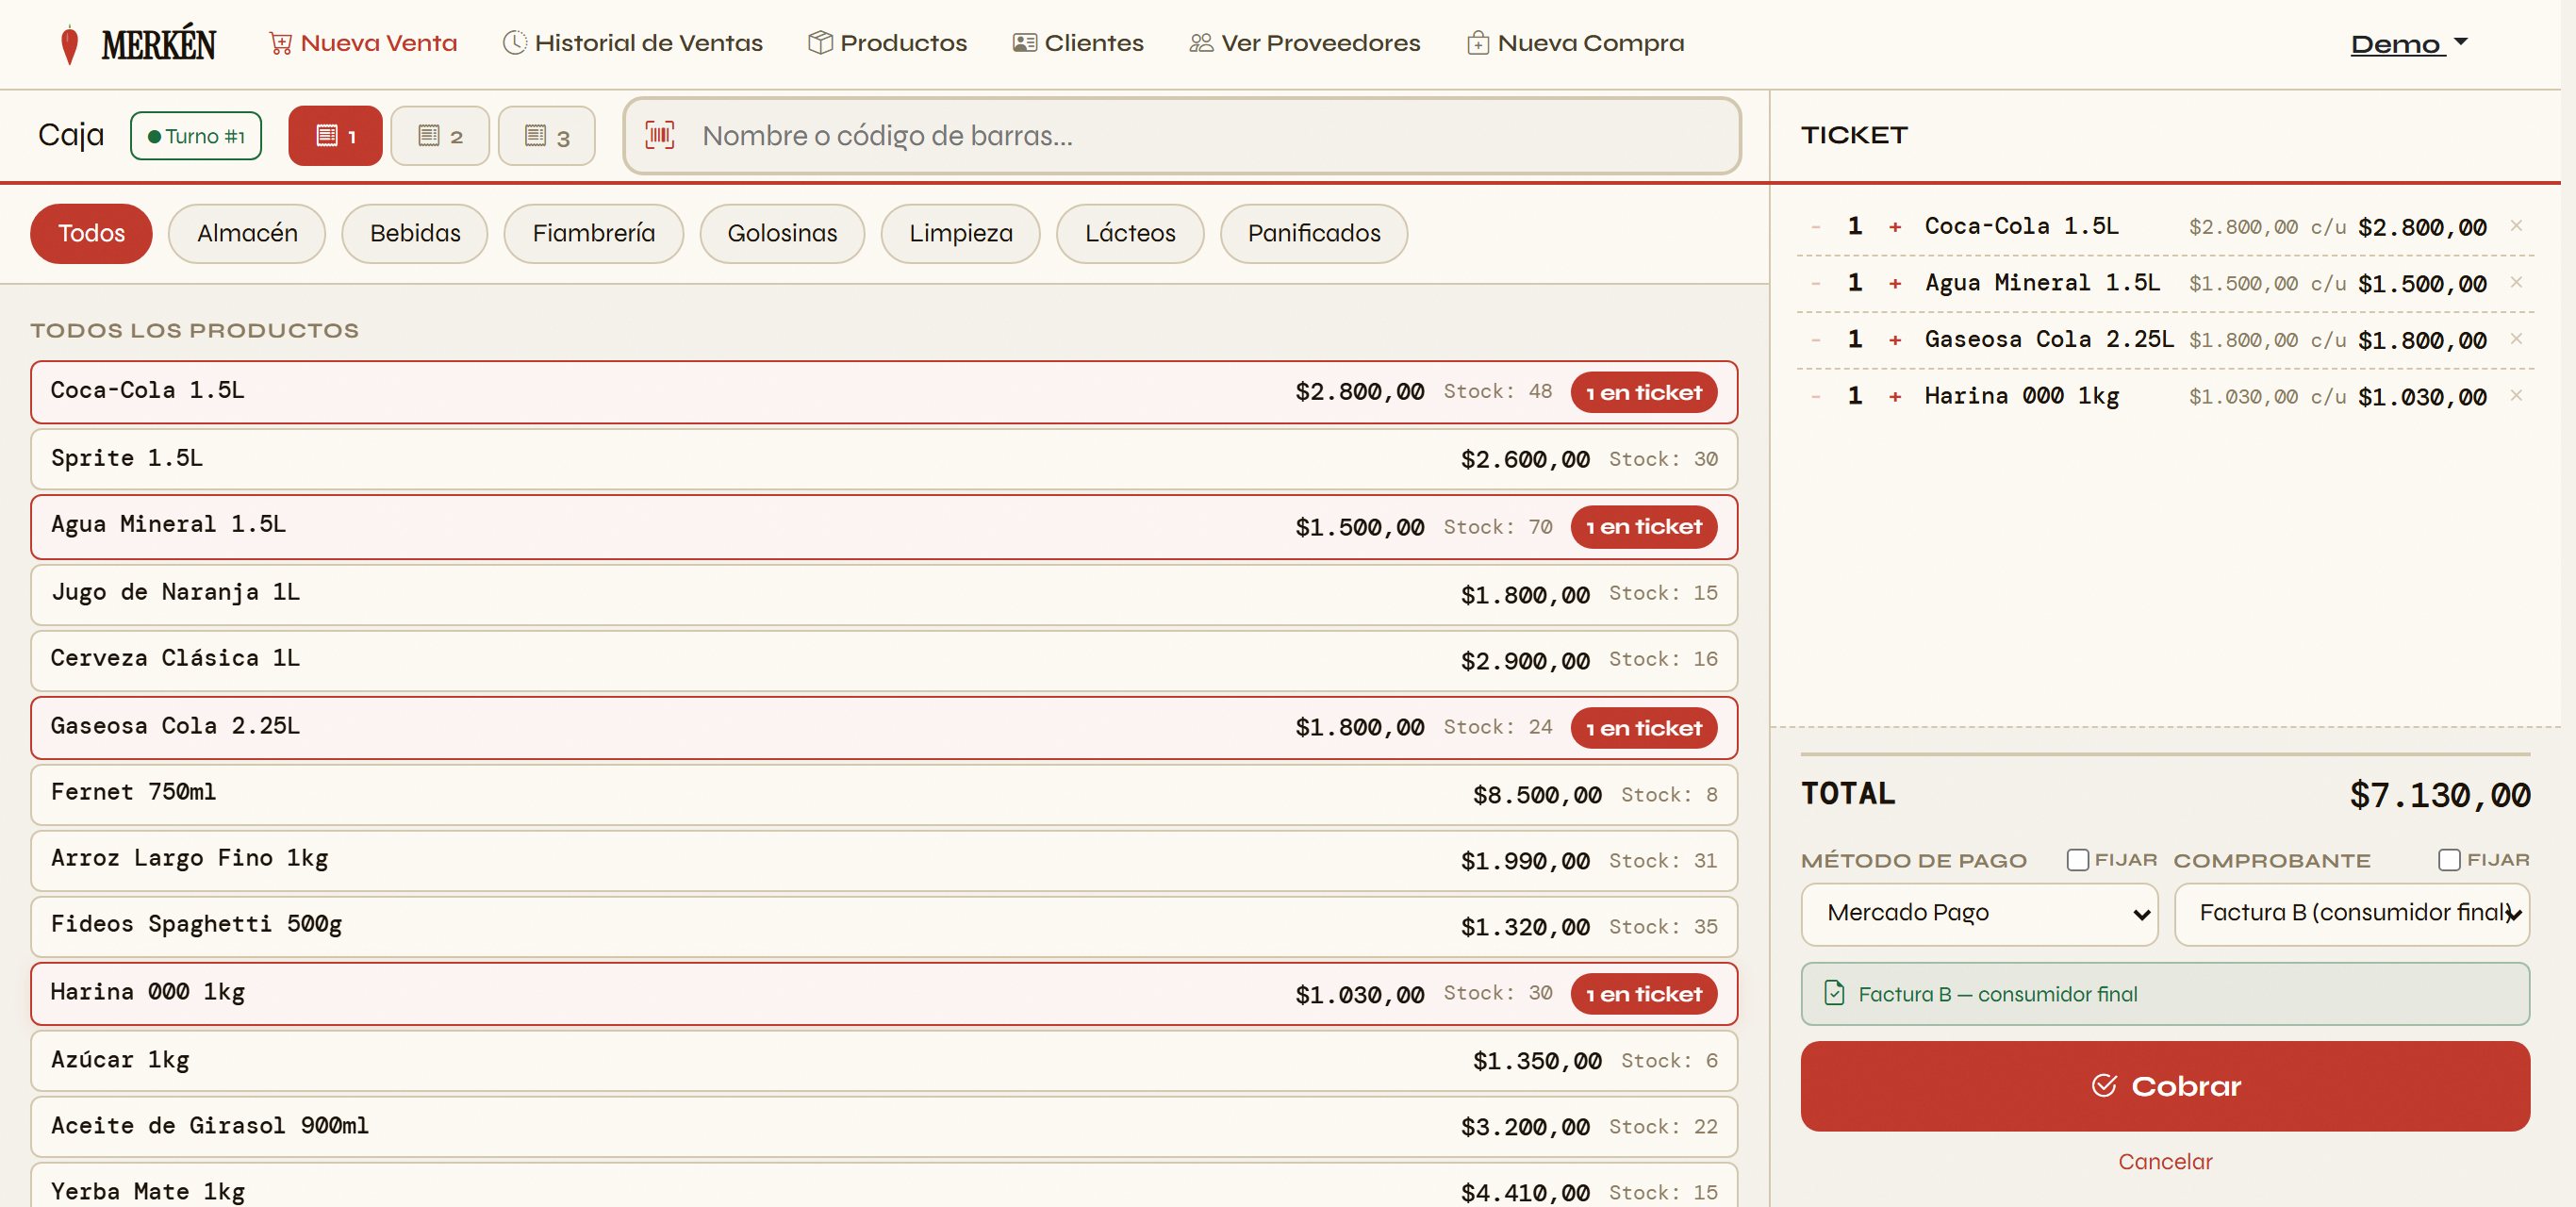Open Historial de Ventas page
The image size is (2576, 1207).
[x=632, y=43]
